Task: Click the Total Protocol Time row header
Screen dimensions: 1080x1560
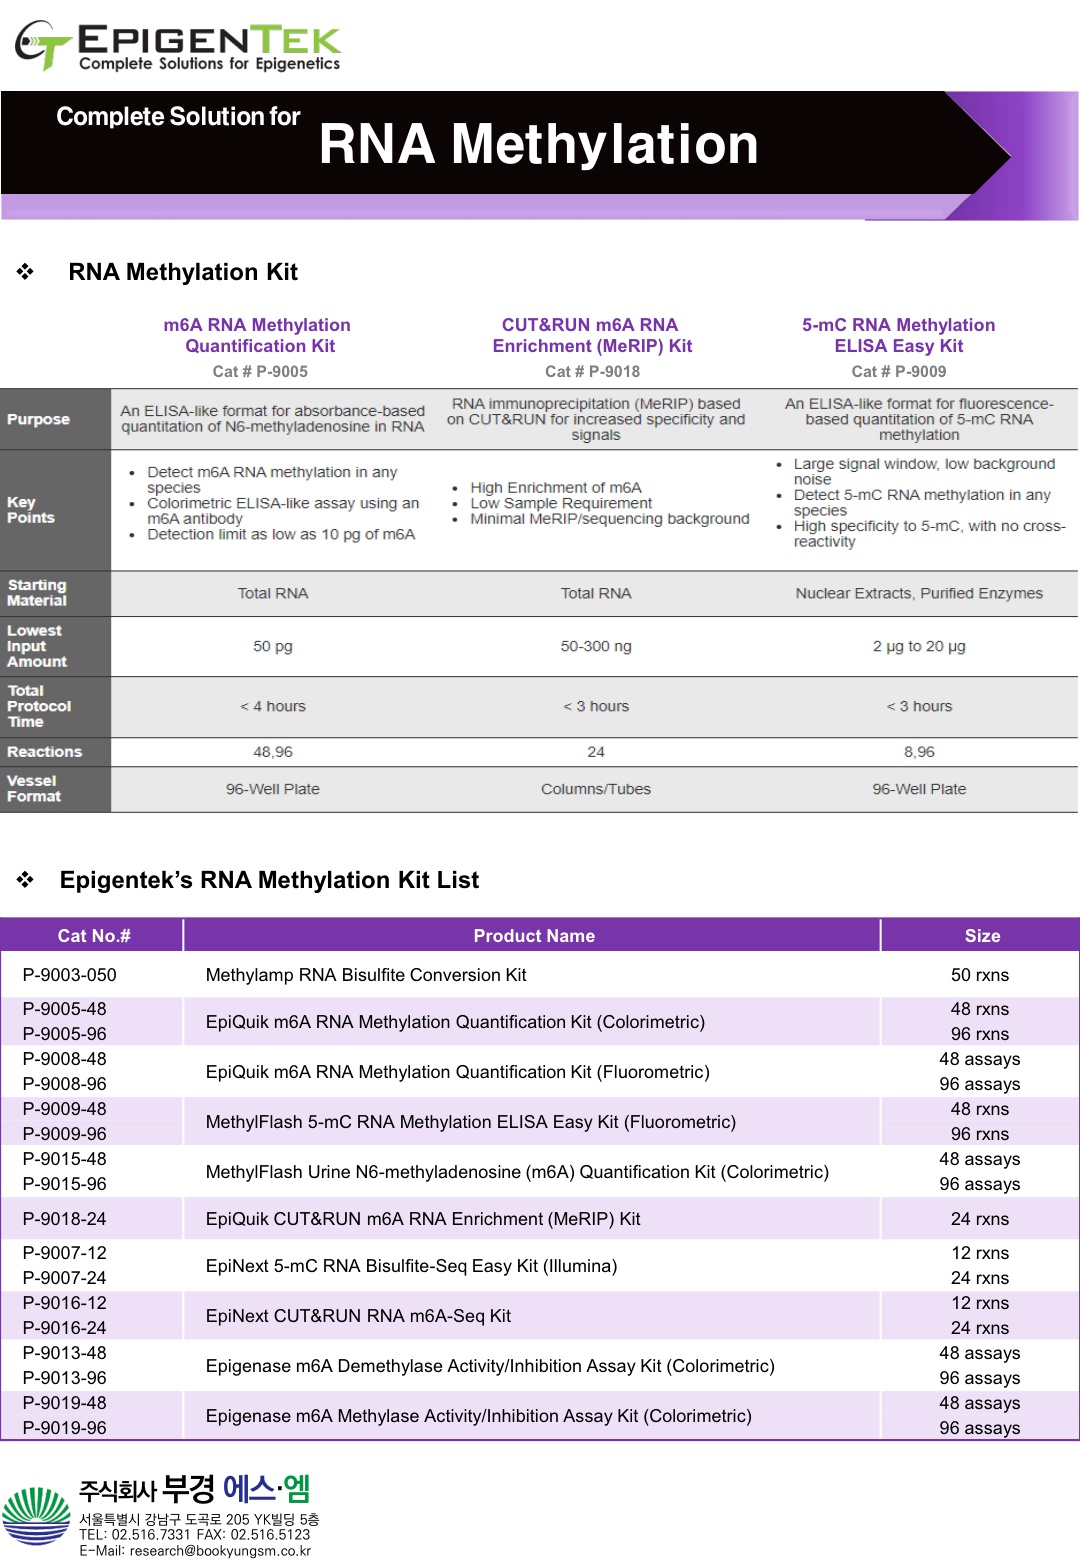Action: pos(55,706)
